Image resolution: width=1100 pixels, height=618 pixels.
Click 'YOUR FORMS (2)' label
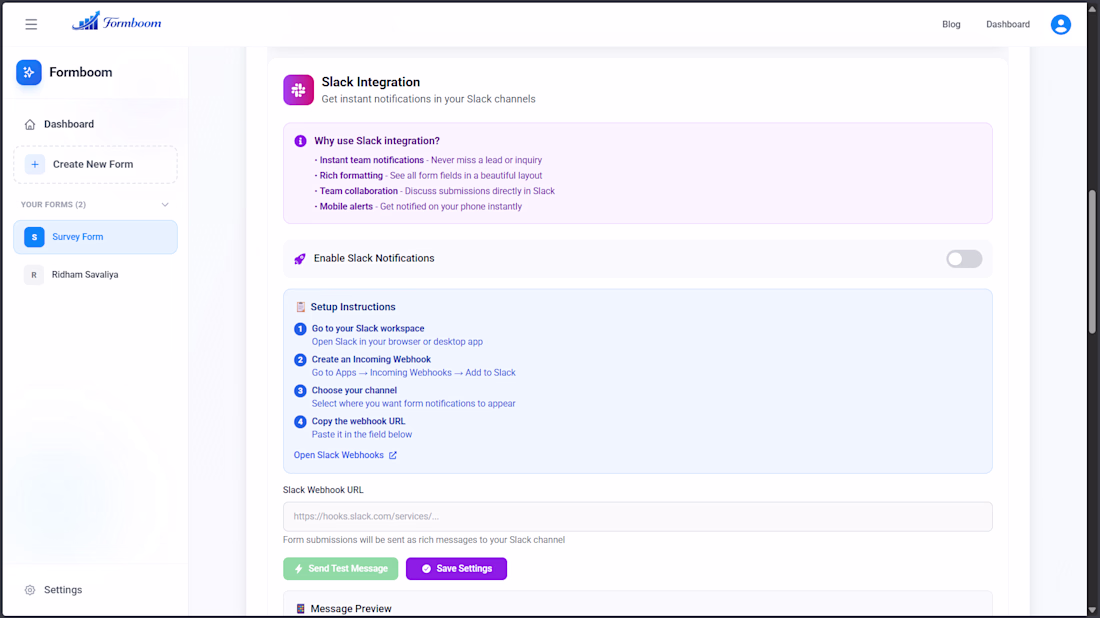[x=53, y=205]
